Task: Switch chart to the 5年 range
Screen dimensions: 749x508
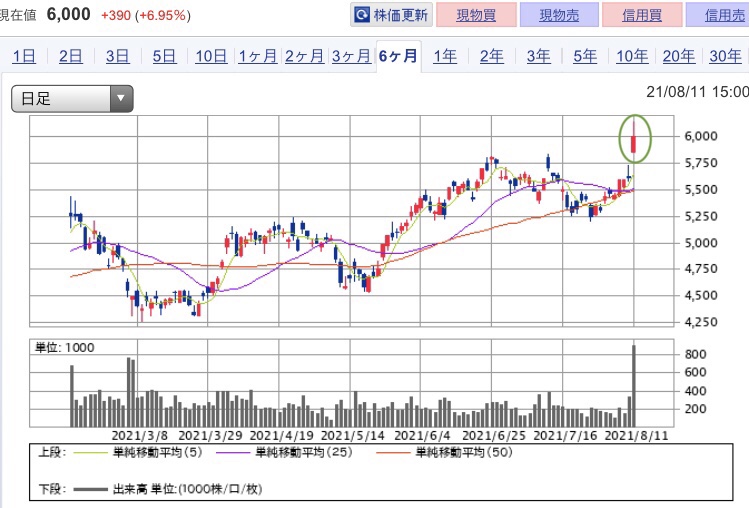Action: [586, 56]
